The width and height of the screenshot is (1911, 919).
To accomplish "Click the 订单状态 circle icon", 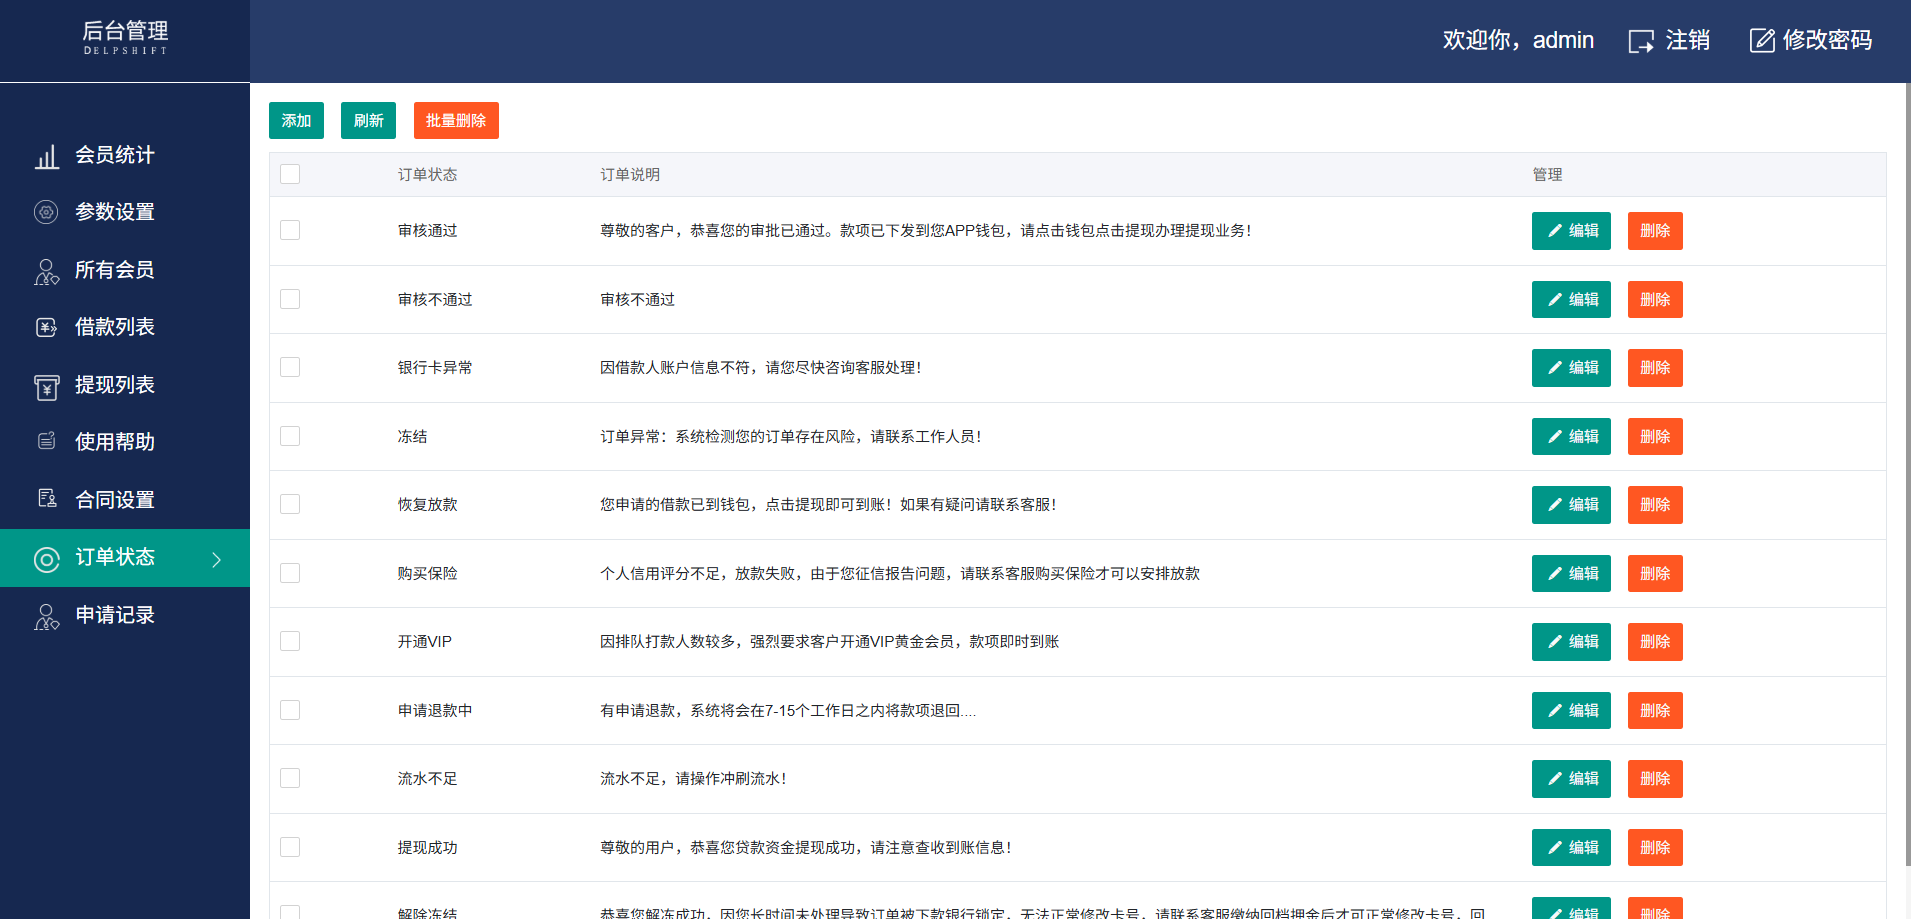I will coord(46,559).
